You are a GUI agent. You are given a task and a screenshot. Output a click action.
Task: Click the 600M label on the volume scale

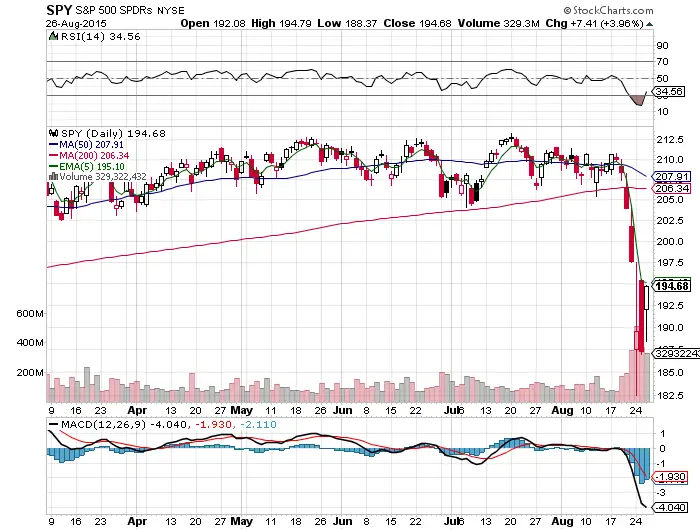30,313
